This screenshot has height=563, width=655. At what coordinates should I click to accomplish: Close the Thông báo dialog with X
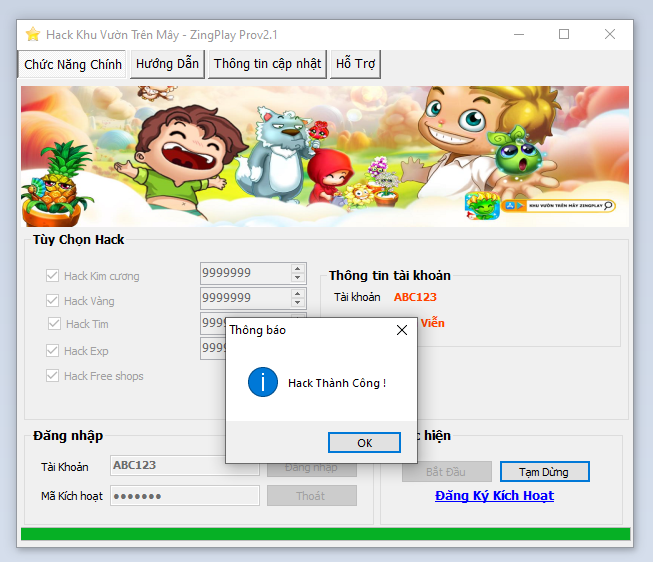[402, 330]
